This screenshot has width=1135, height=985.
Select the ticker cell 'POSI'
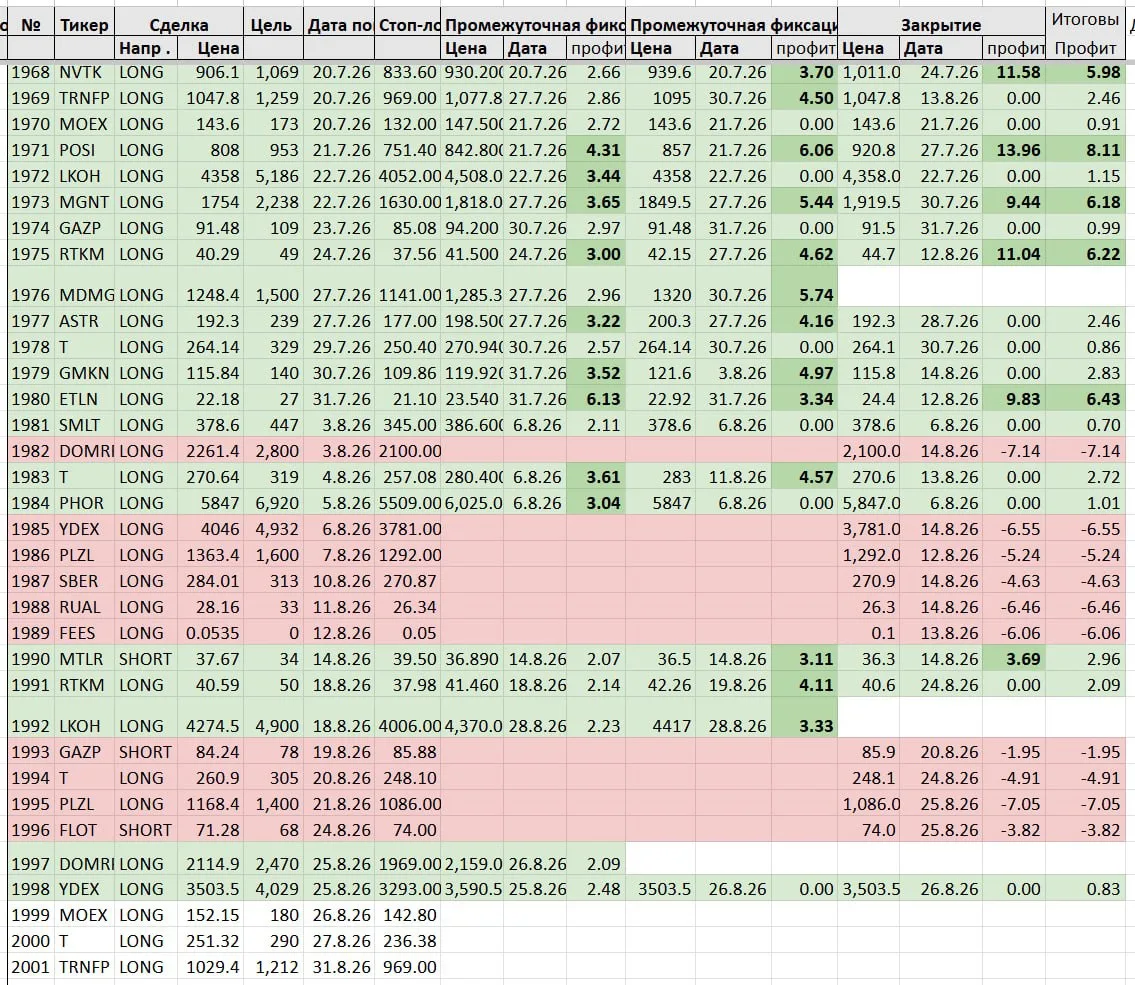point(84,151)
